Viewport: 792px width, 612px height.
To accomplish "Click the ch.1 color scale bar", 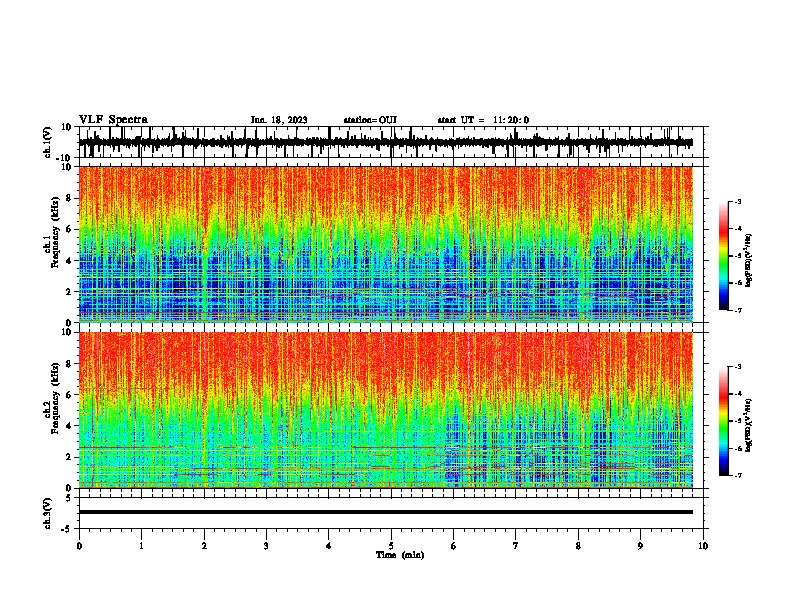I will click(x=723, y=256).
